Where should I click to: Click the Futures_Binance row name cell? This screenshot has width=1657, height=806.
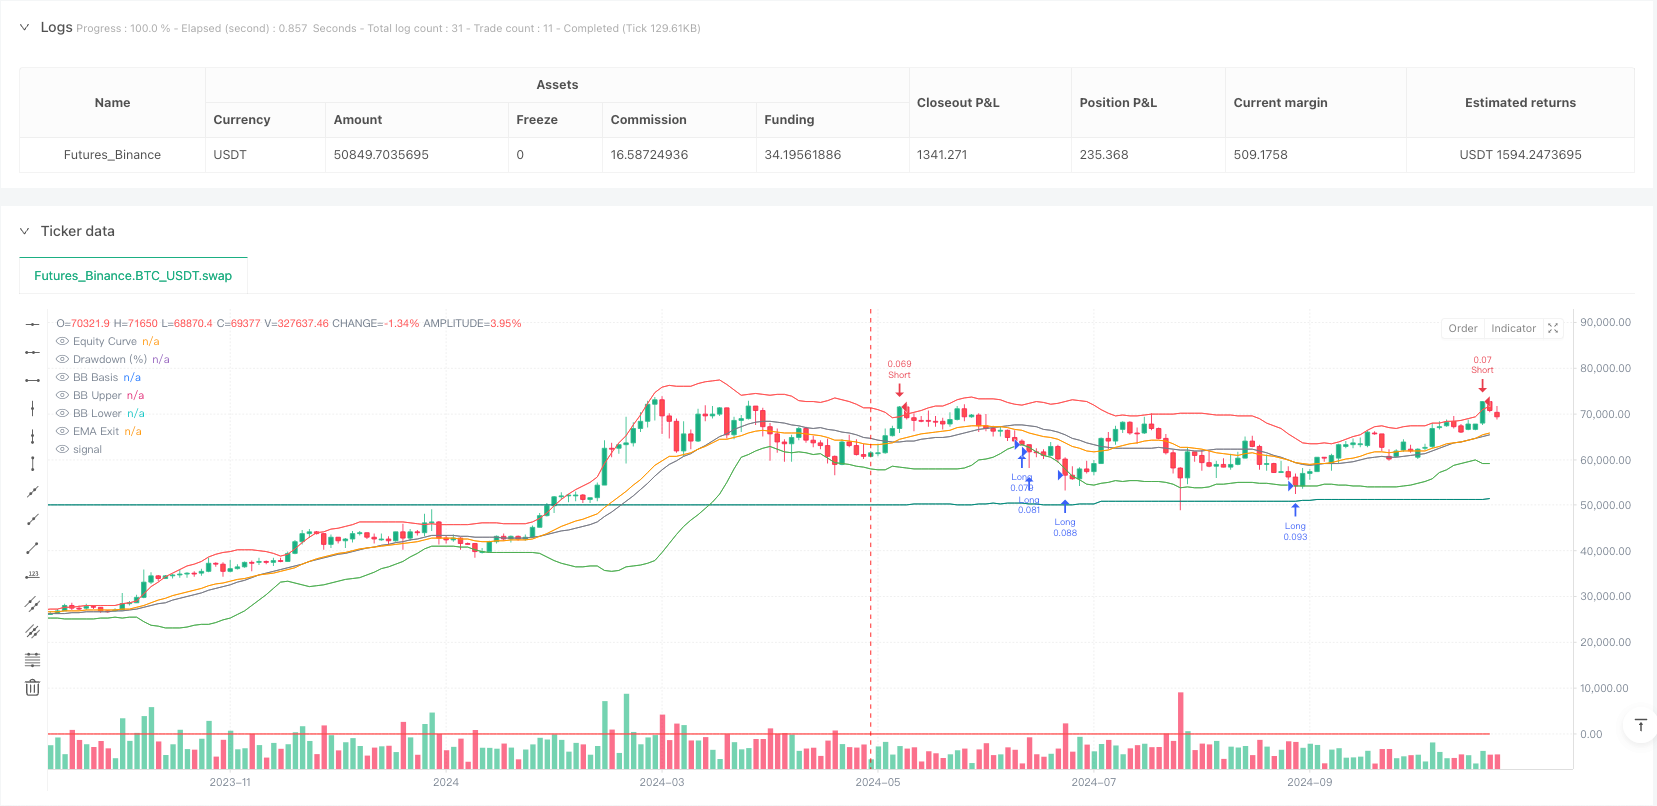point(112,155)
